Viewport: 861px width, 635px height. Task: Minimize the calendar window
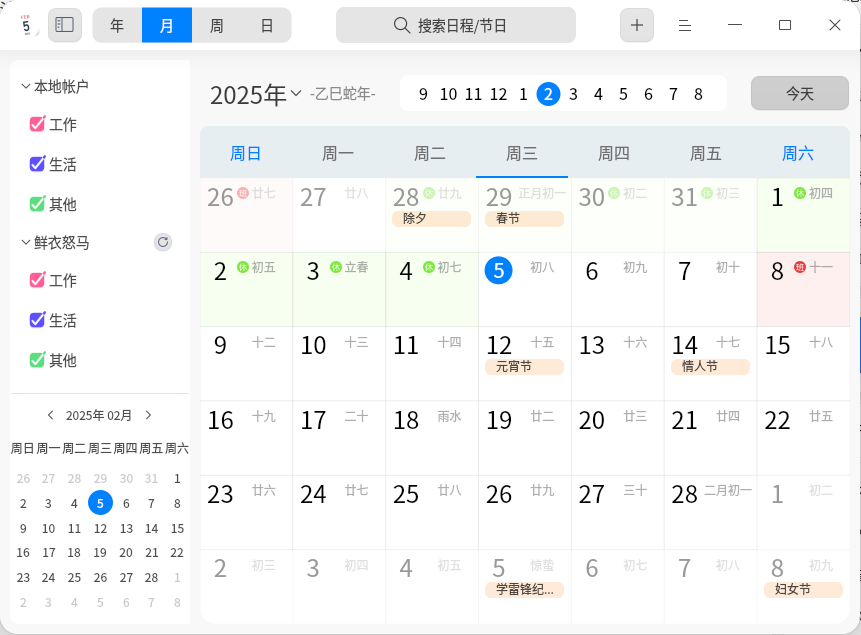pos(735,25)
